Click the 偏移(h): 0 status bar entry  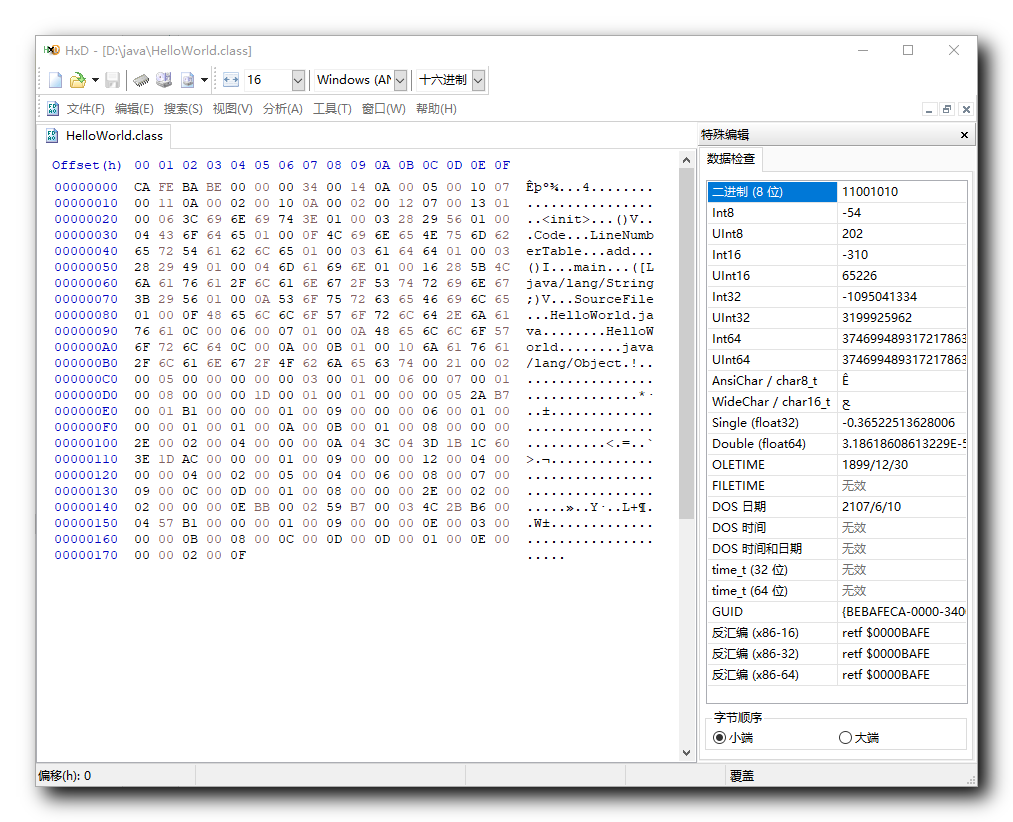65,775
